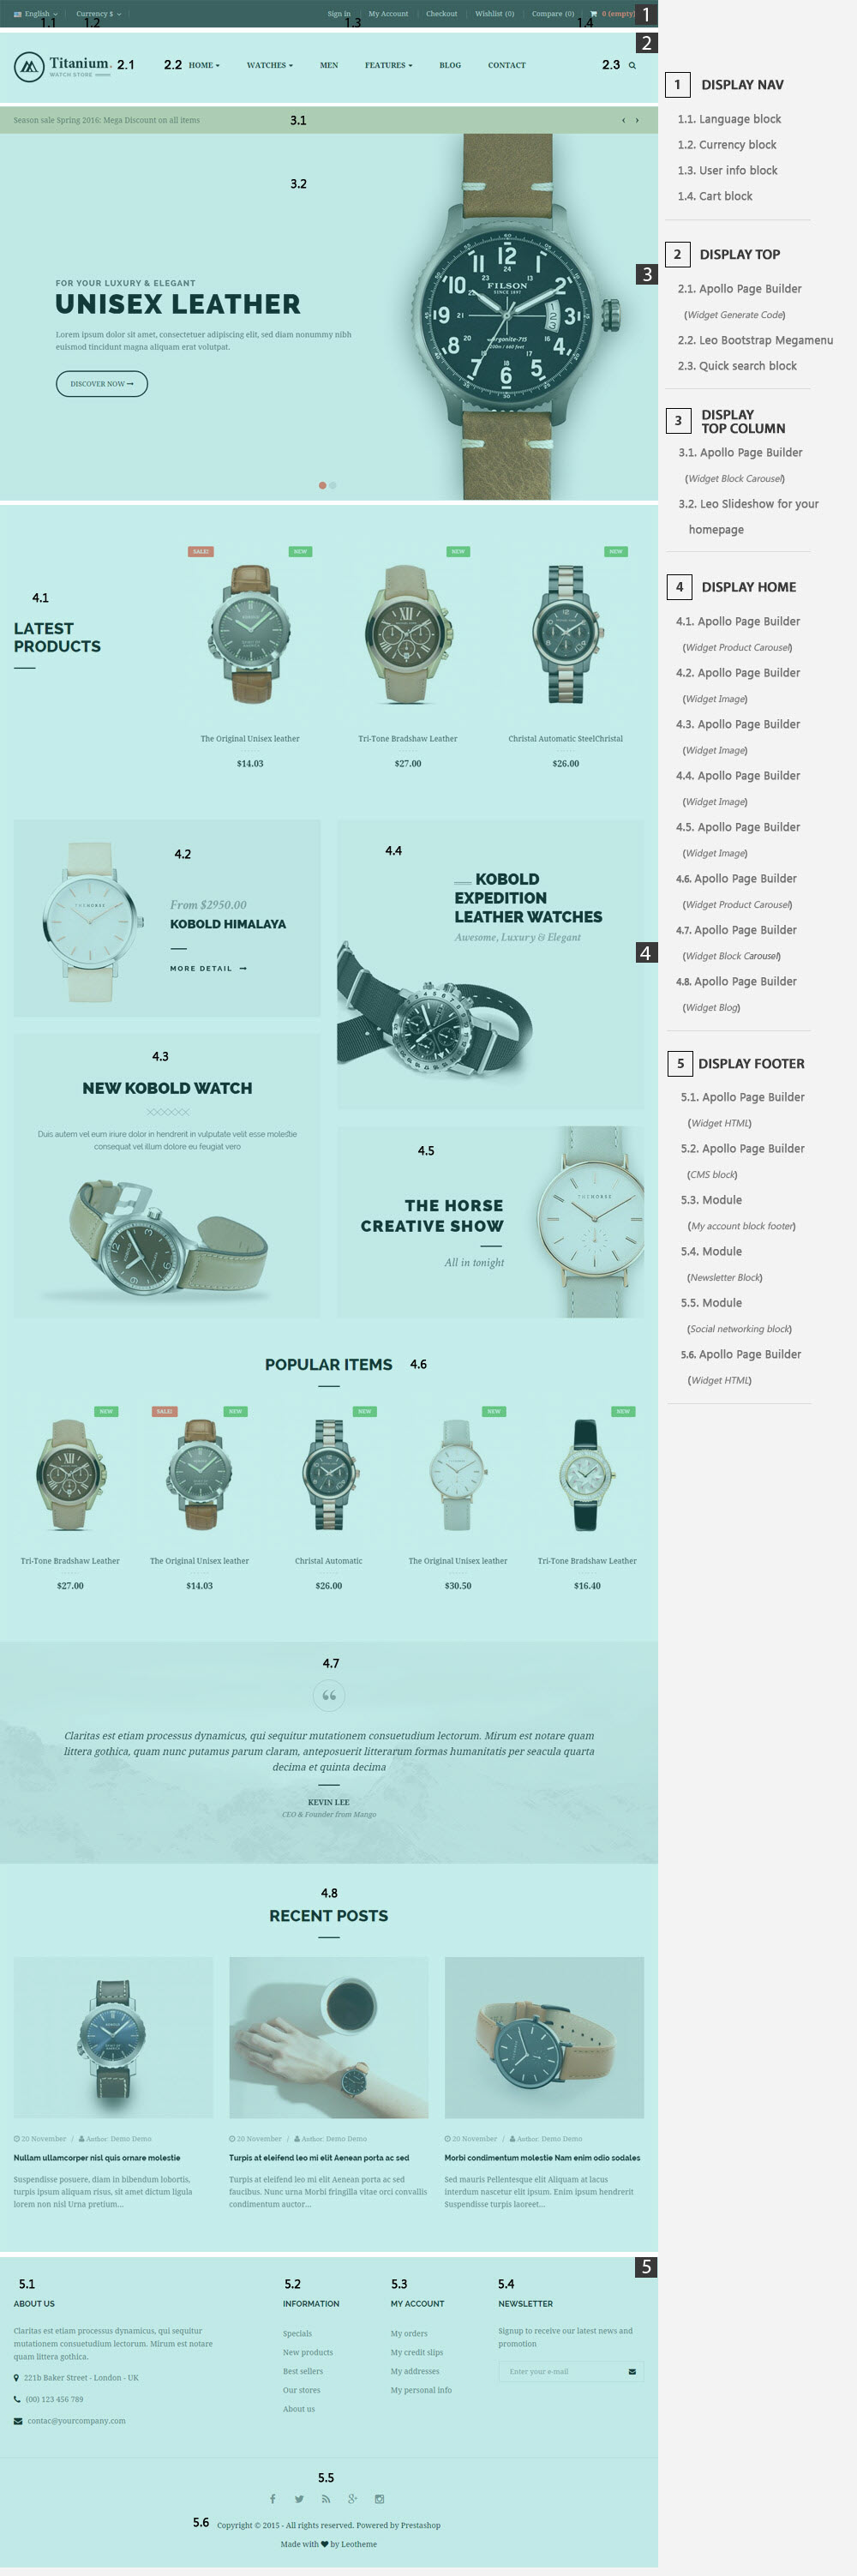The width and height of the screenshot is (857, 2576).
Task: Open the Google Plus icon in footer
Action: coord(353,2498)
